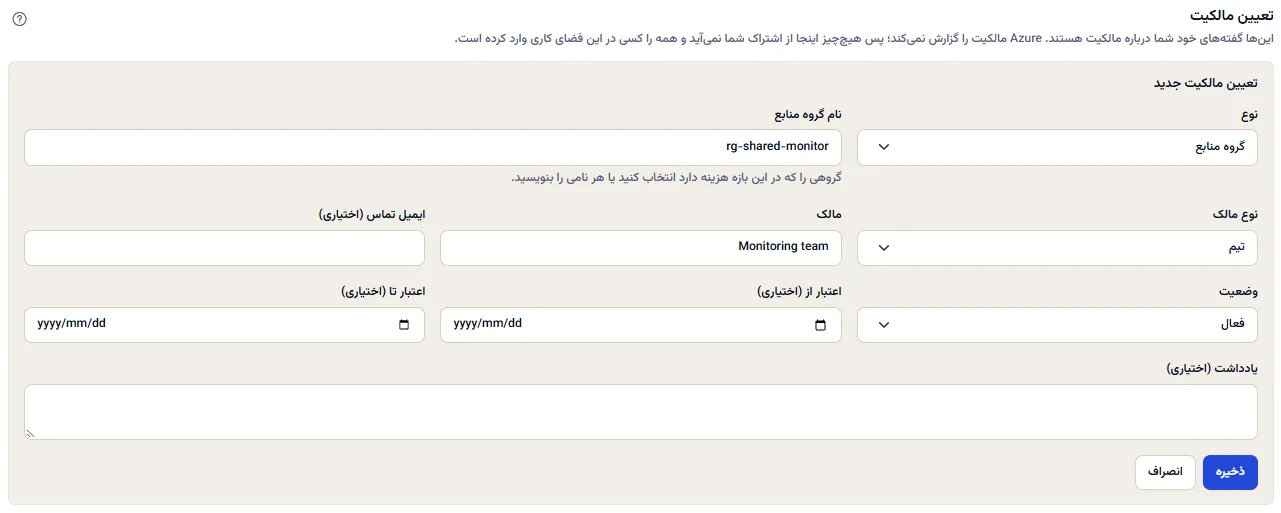Viewport: 1281px width, 513px height.
Task: Save with the ذخیره button
Action: coord(1230,473)
